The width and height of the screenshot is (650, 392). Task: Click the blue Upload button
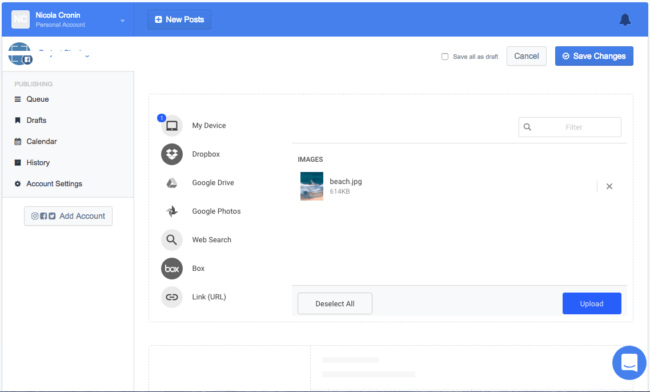click(592, 304)
